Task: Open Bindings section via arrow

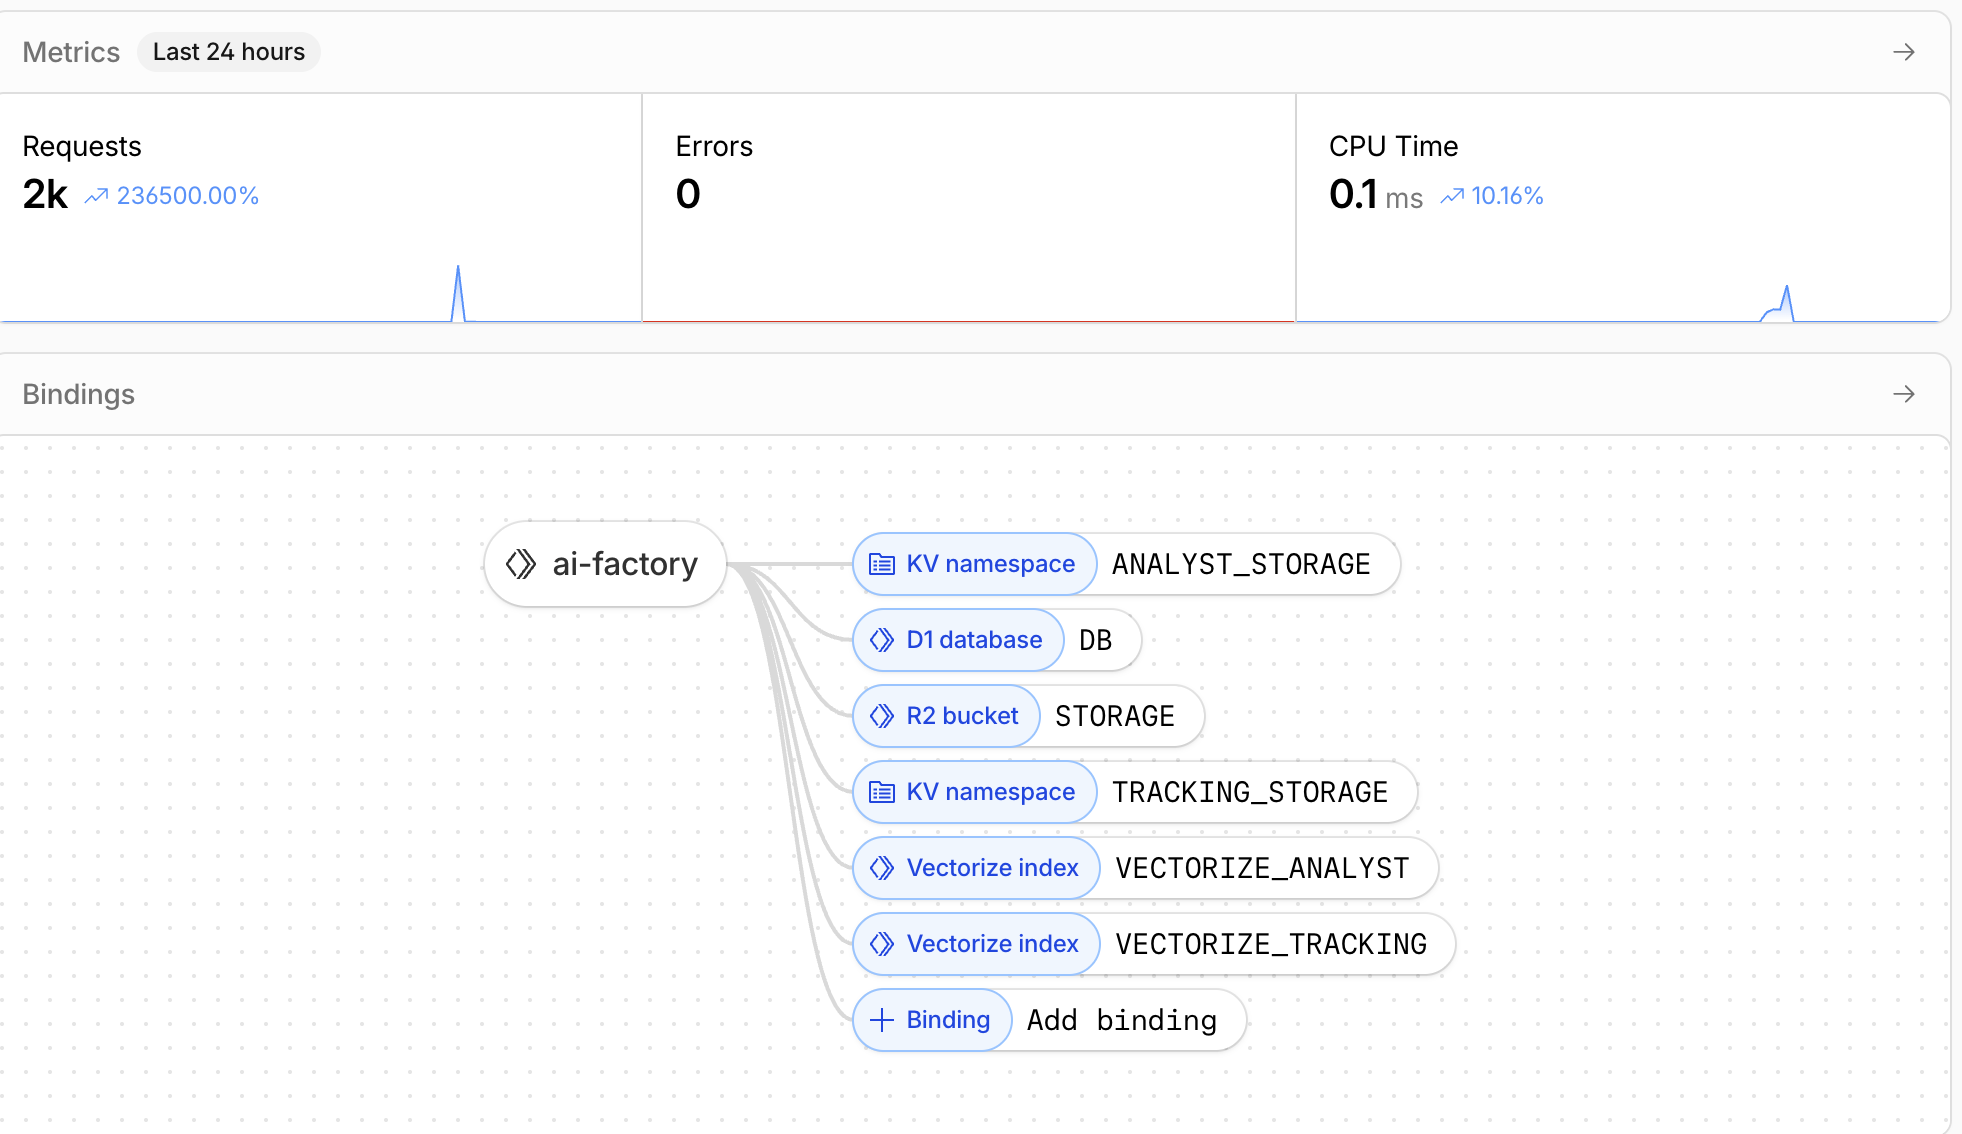Action: pos(1903,394)
